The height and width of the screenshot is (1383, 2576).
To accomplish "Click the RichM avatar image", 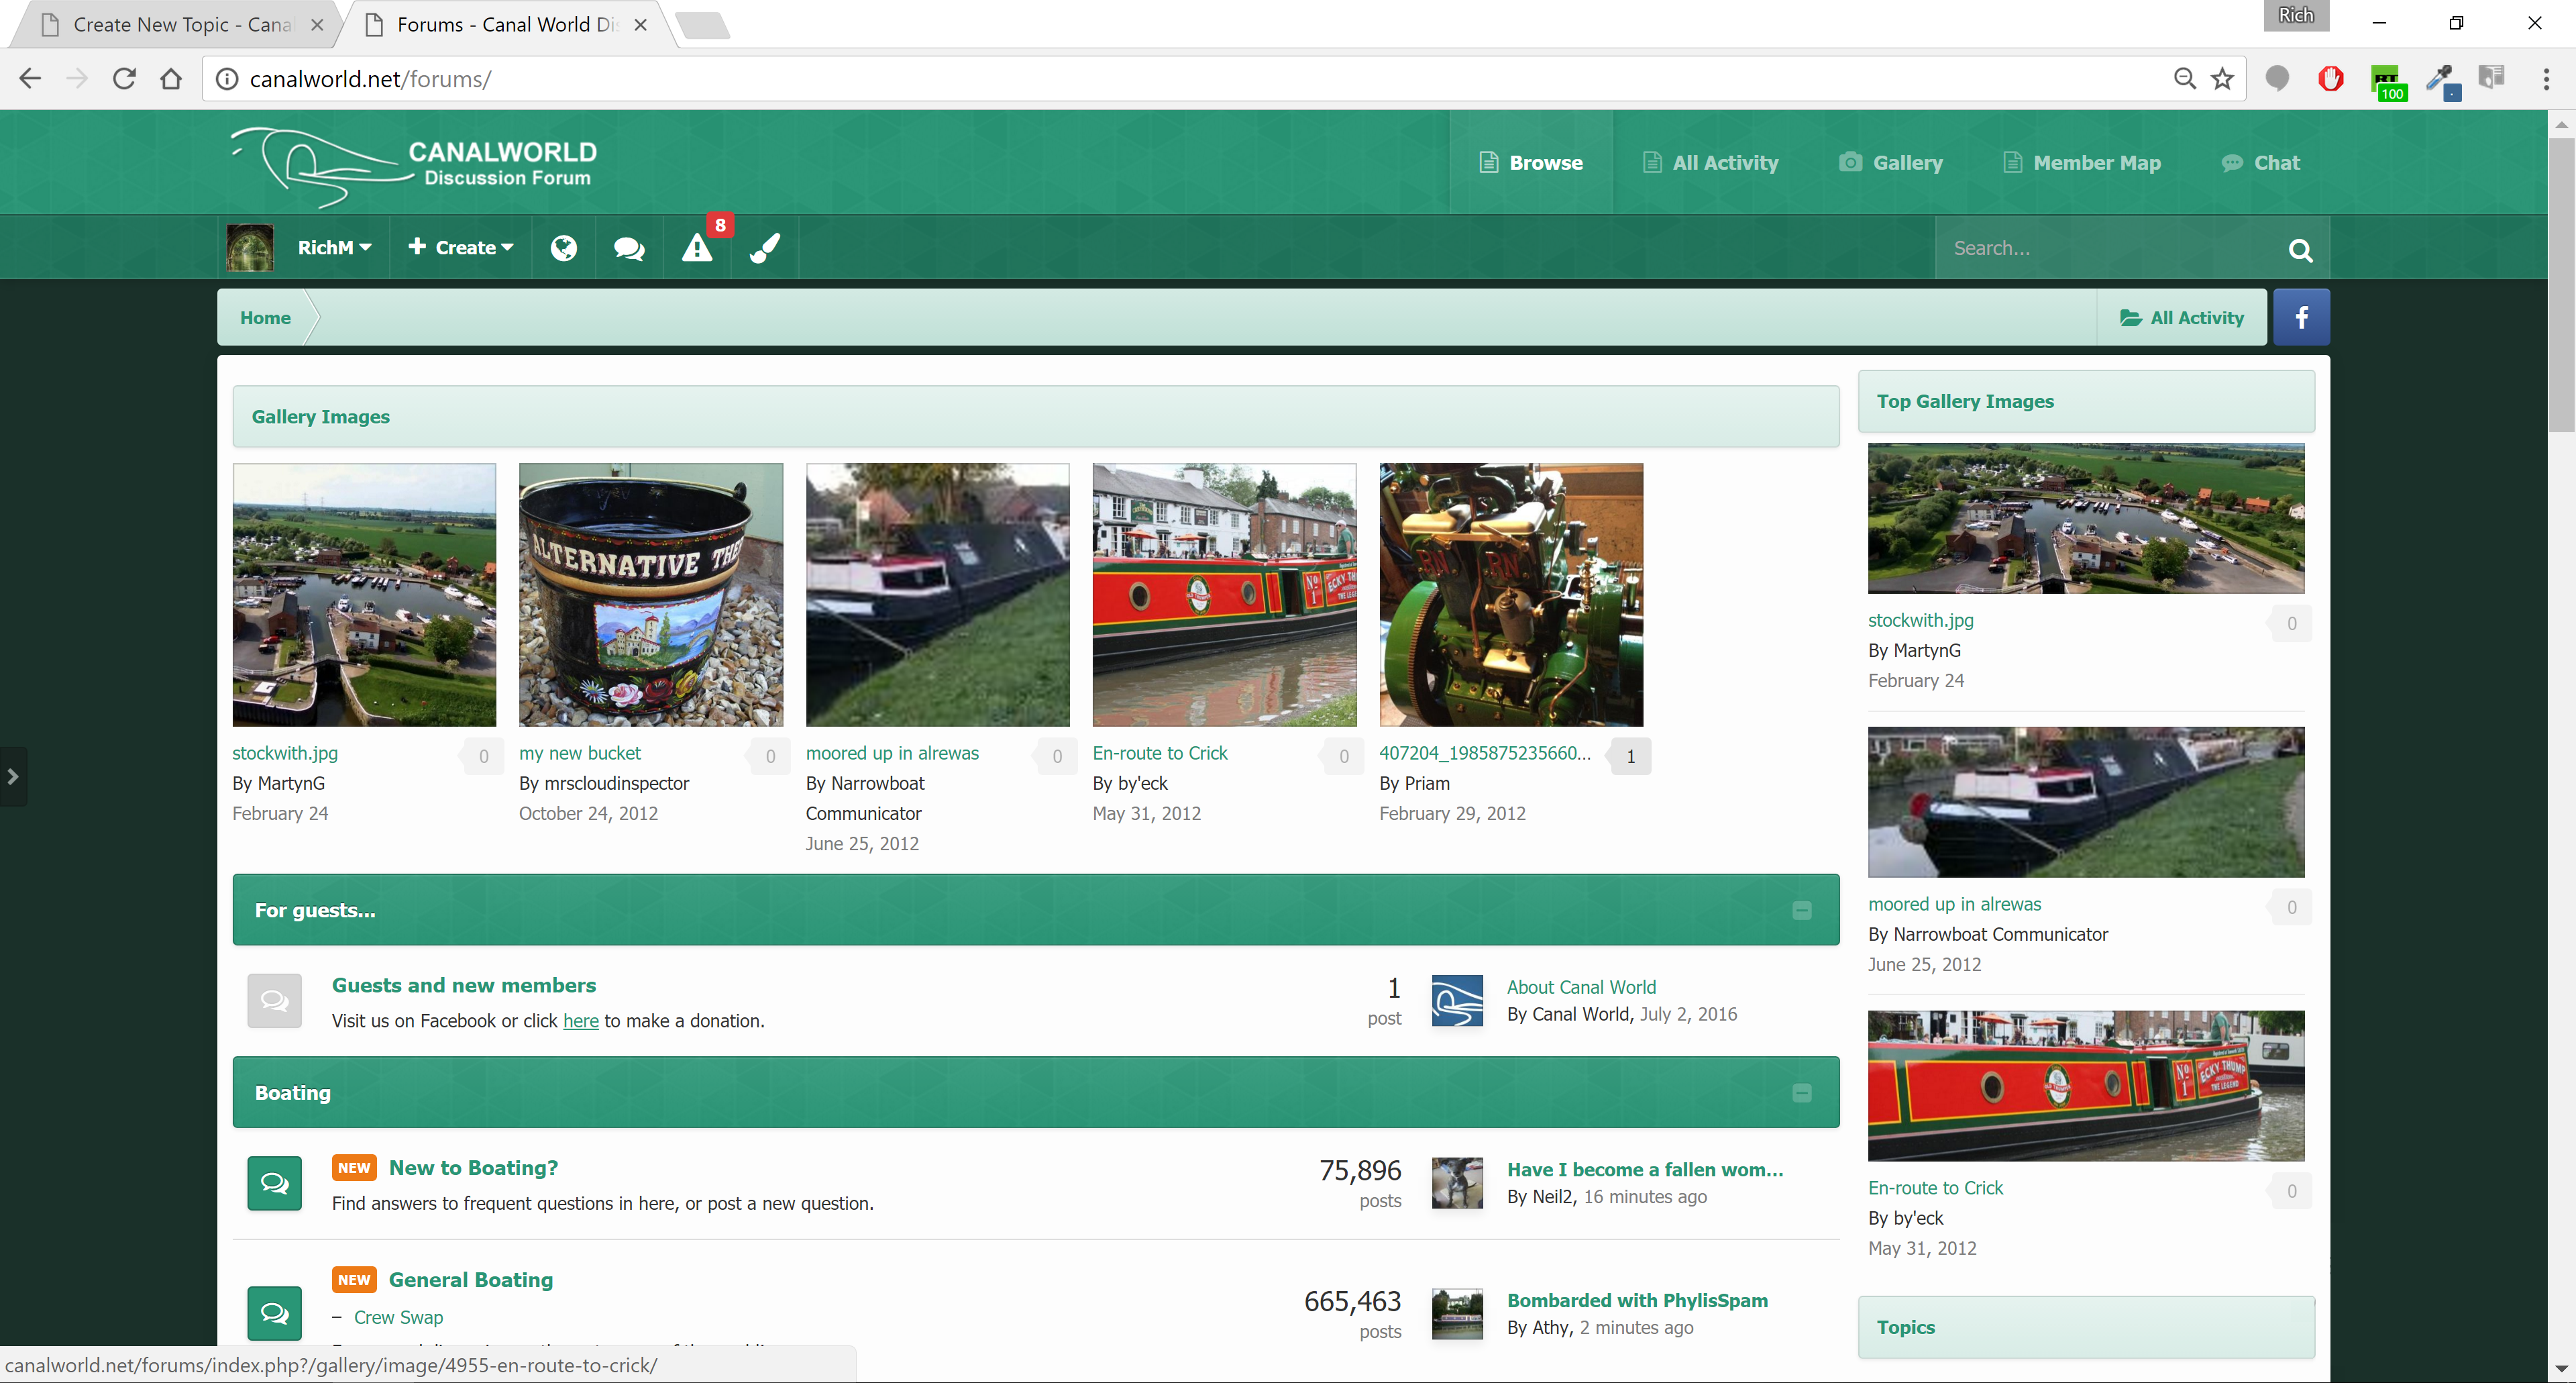I will (250, 248).
